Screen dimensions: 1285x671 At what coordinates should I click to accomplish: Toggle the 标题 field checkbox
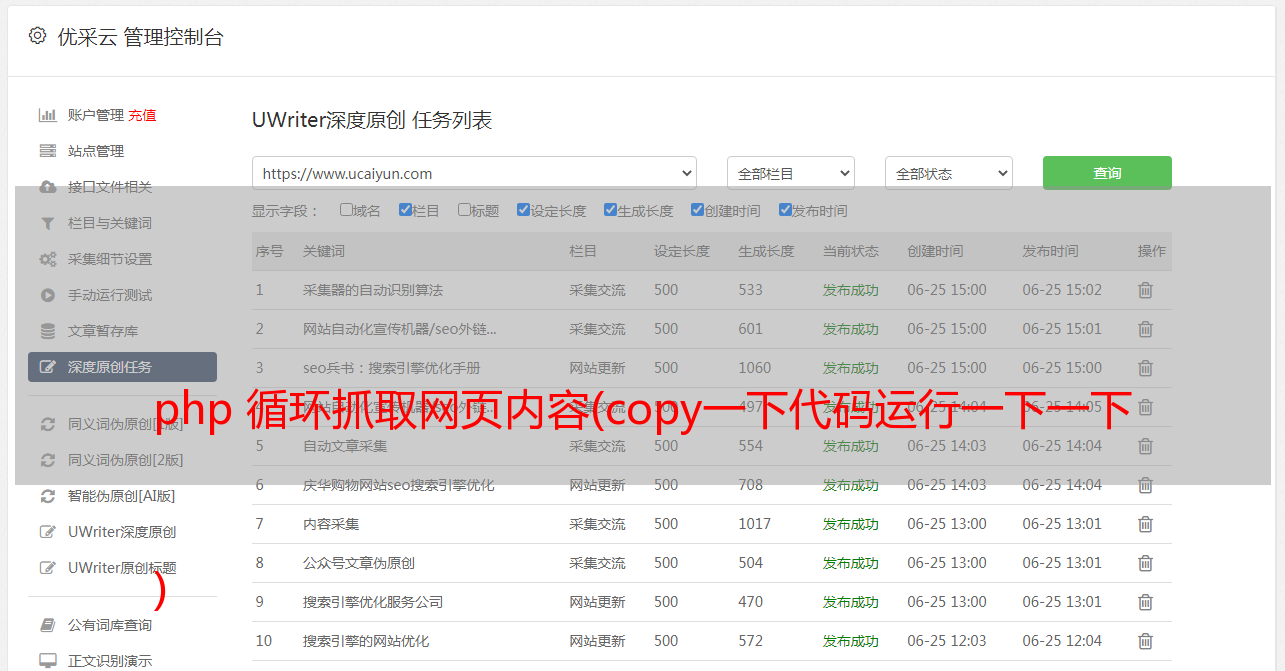[x=464, y=210]
